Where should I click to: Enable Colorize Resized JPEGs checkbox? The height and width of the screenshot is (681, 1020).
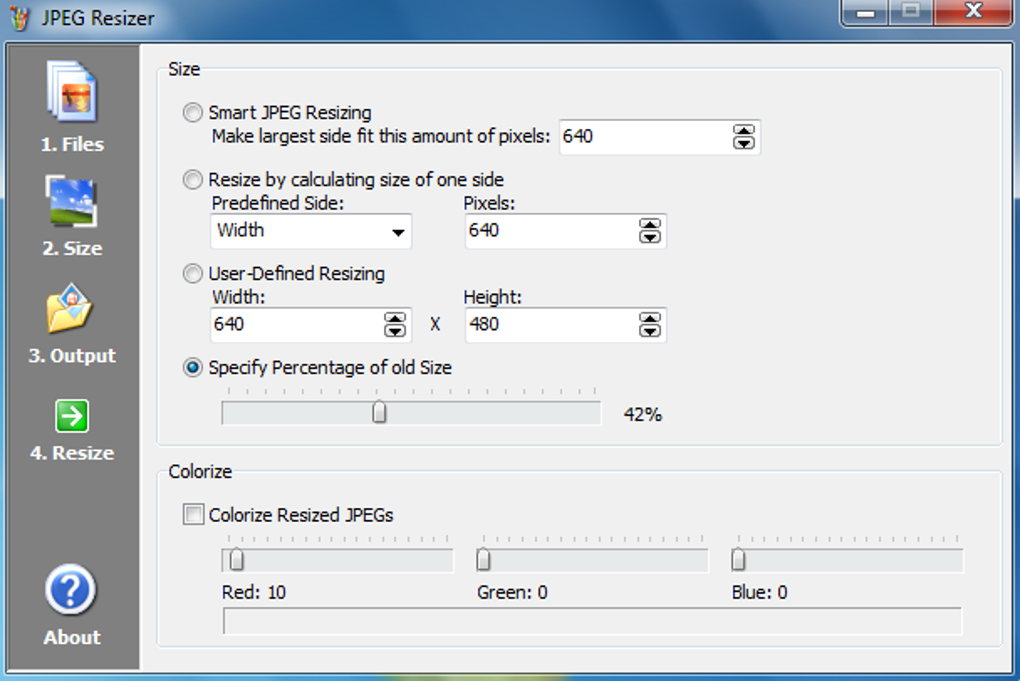193,515
